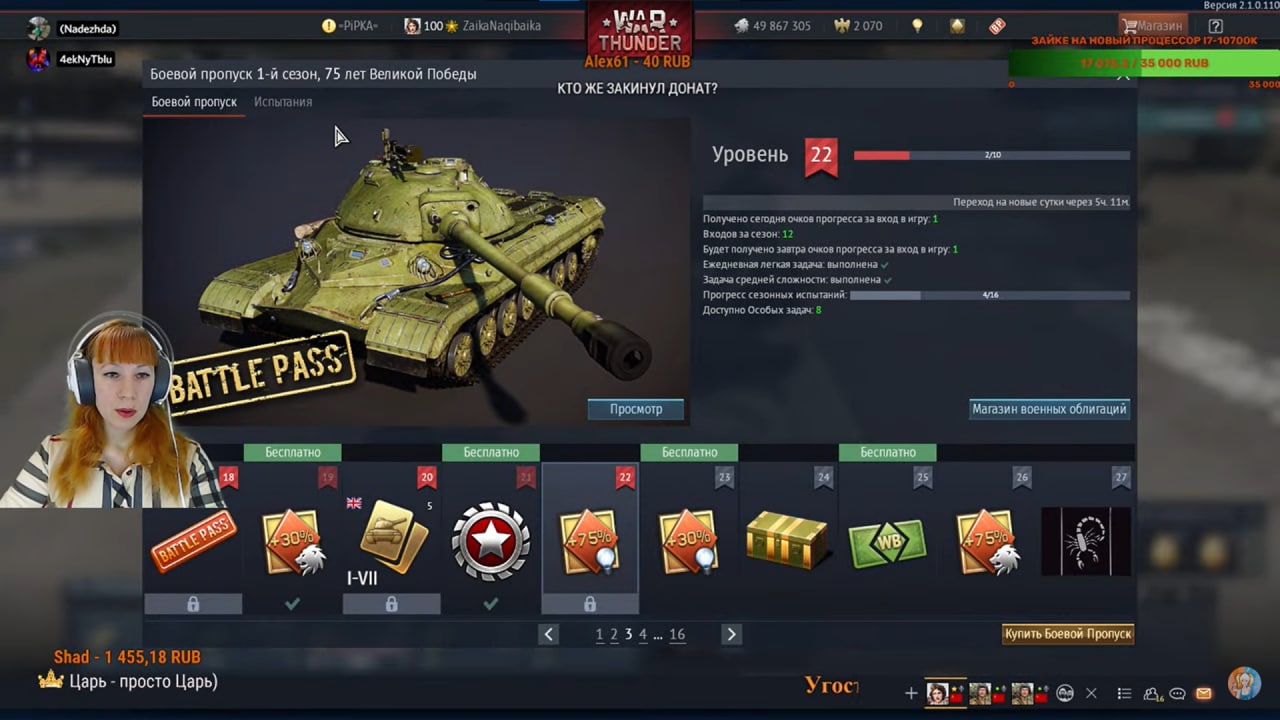Click the light bulb icon in top bar
The width and height of the screenshot is (1280, 720).
coord(917,26)
